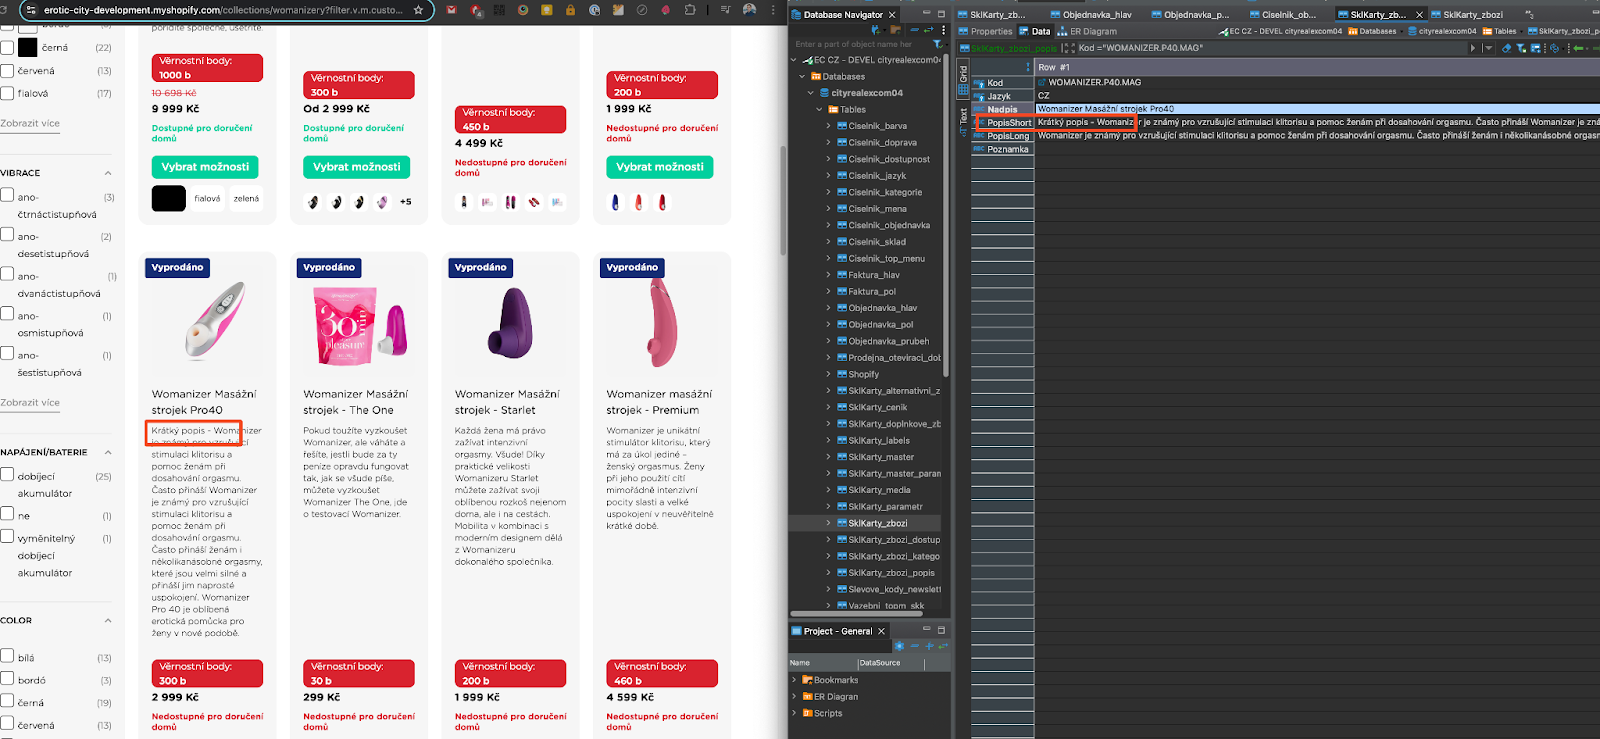This screenshot has width=1600, height=739.
Task: Check the 'ne' battery filter
Action: (7, 515)
